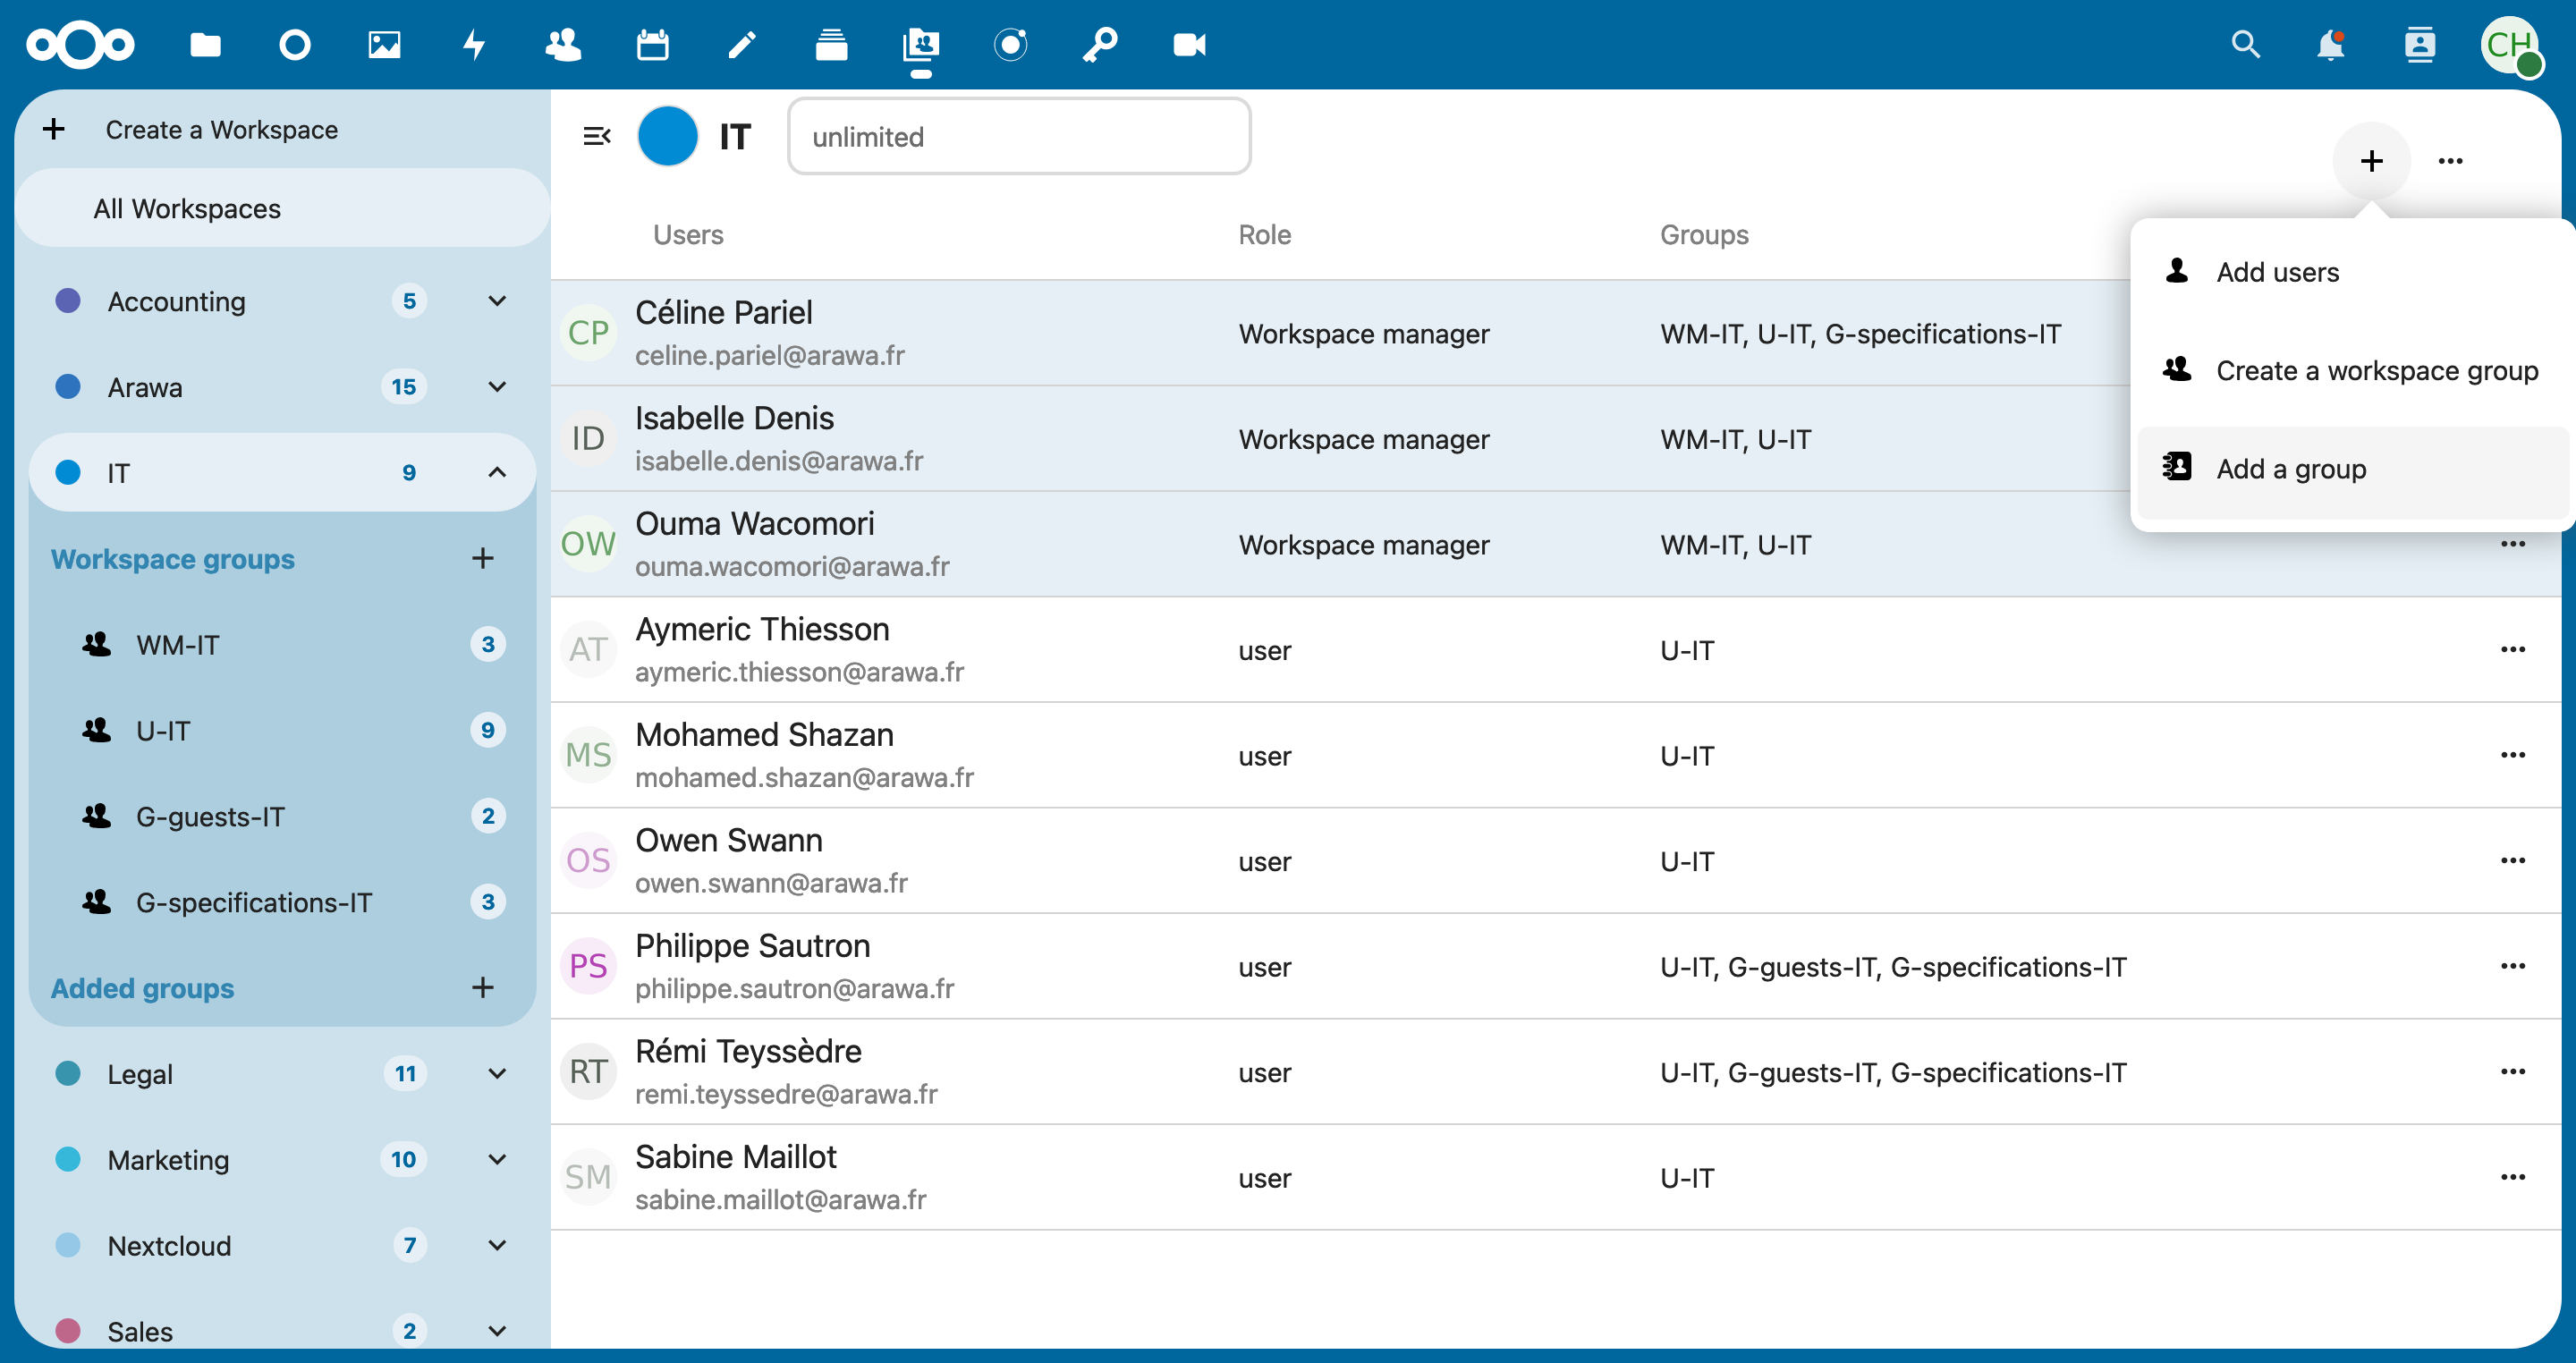Viewport: 2576px width, 1363px height.
Task: Expand the Legal workspace chevron
Action: pyautogui.click(x=497, y=1073)
